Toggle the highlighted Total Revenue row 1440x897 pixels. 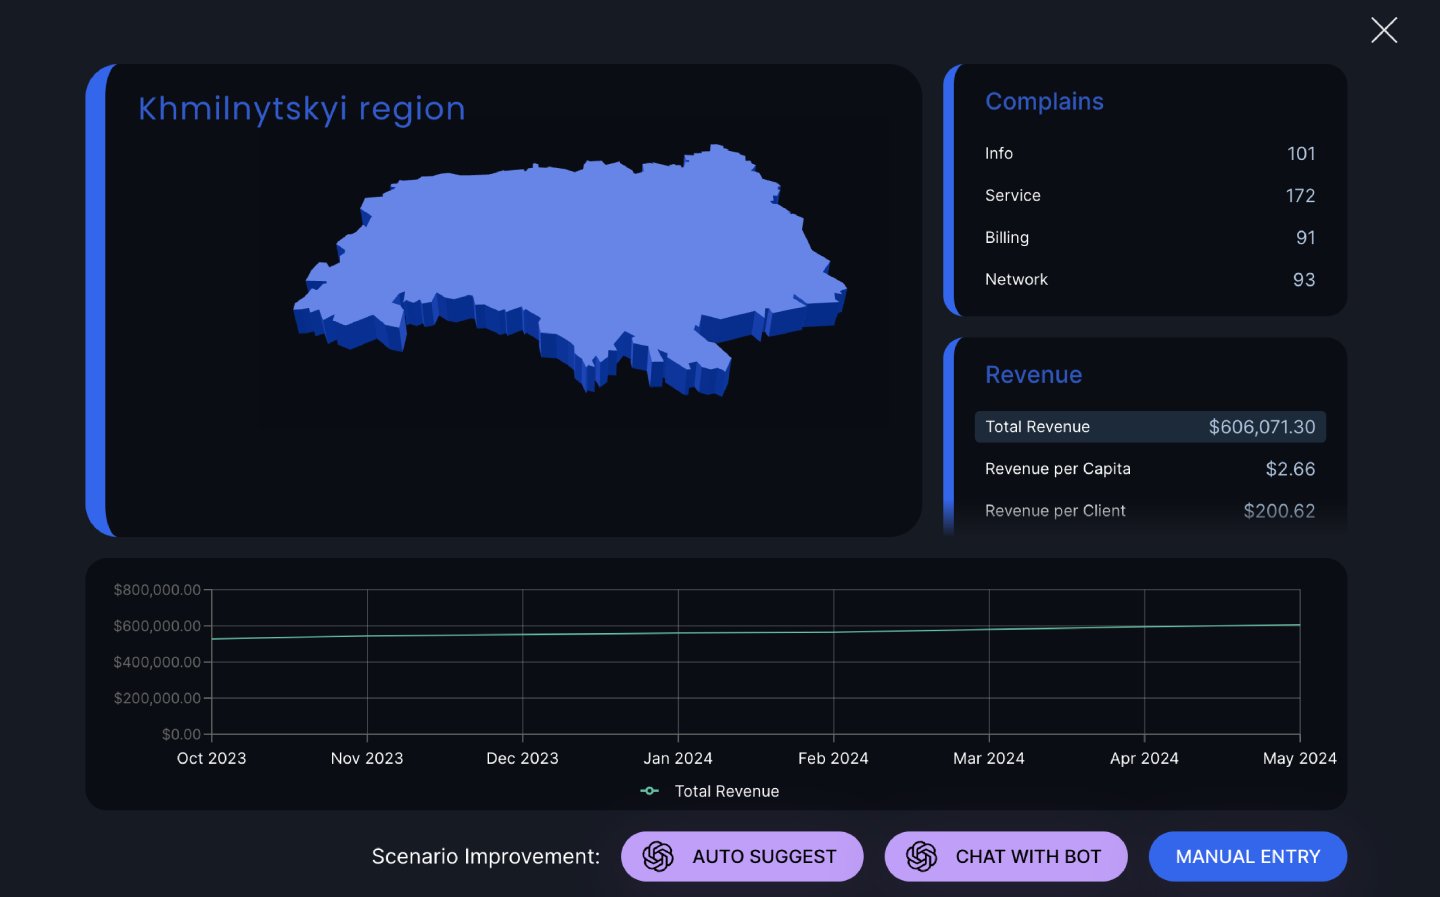coord(1150,426)
